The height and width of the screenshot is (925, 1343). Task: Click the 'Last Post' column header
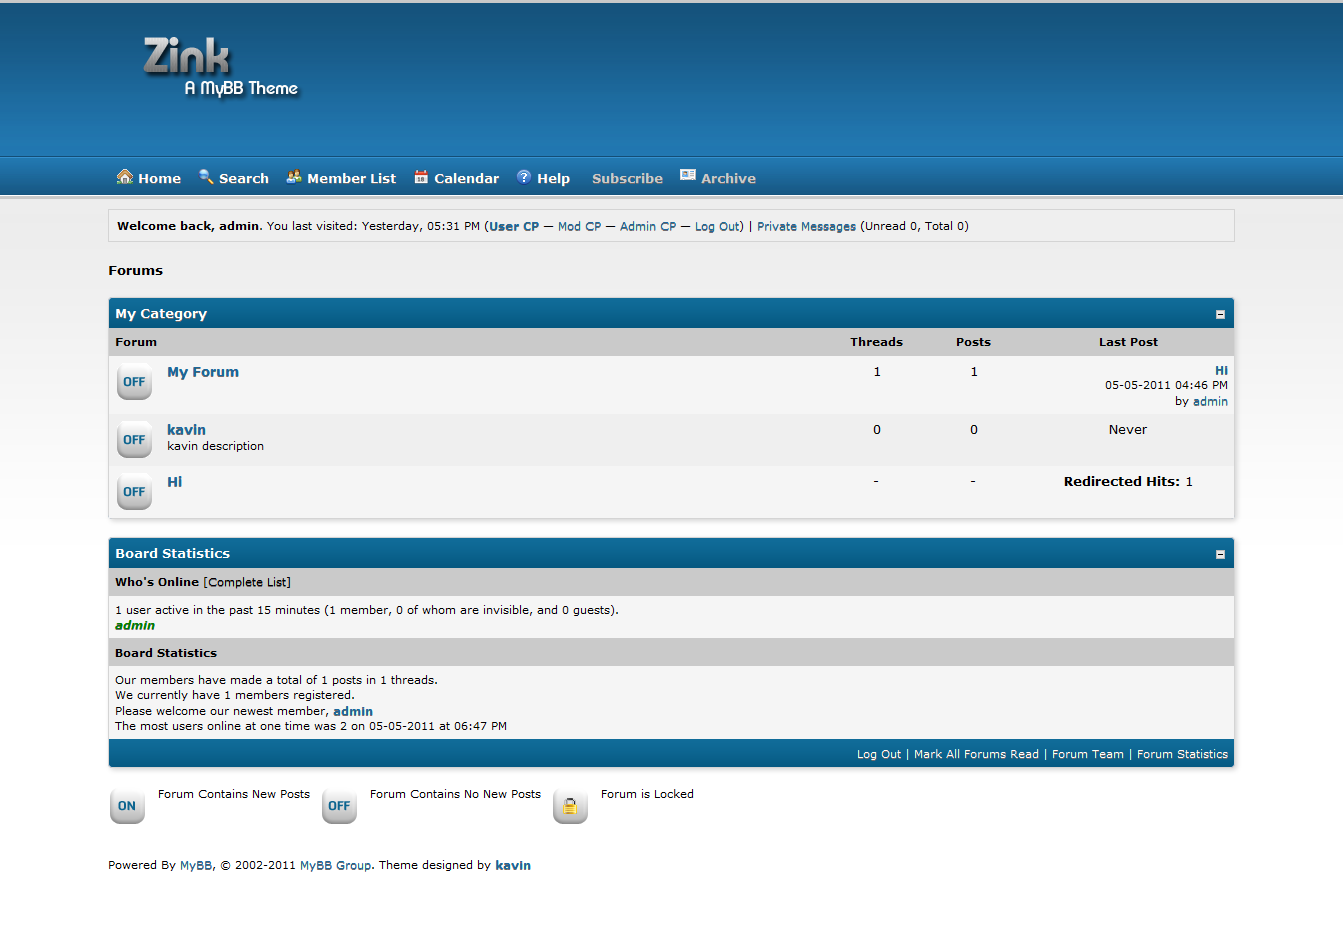coord(1128,342)
